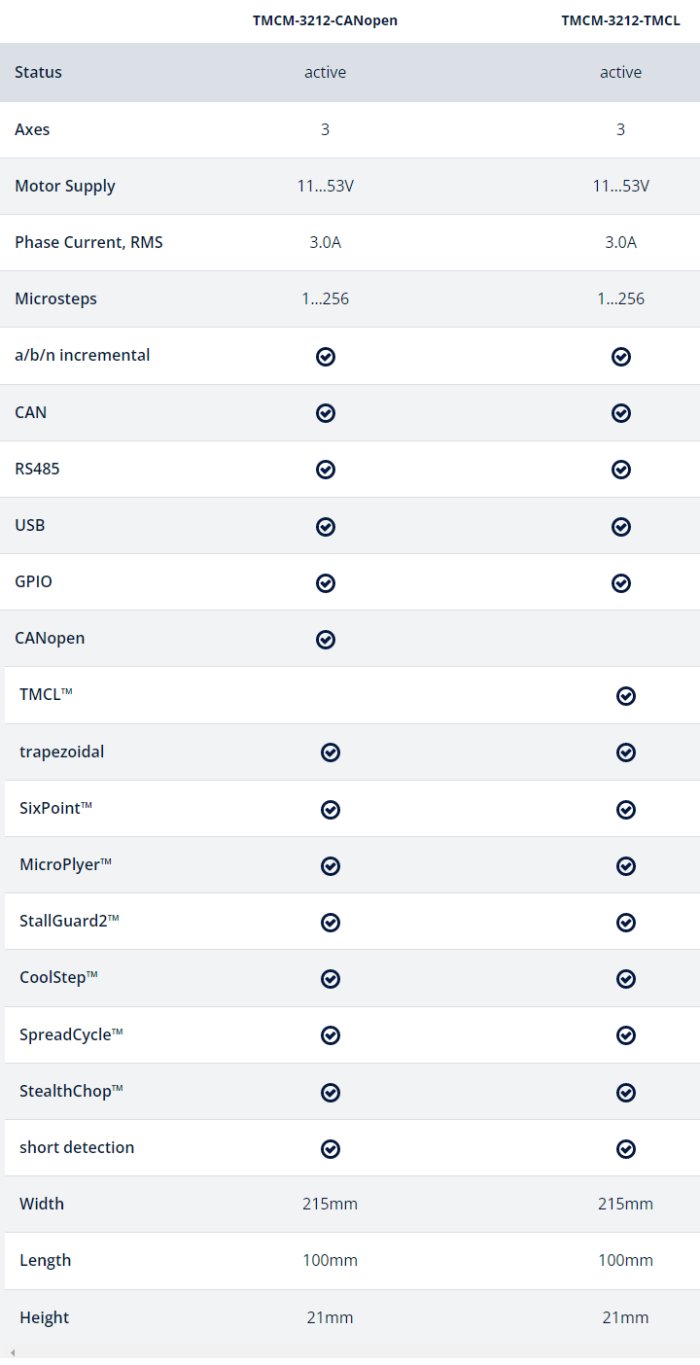Click short detection checkmark in TMCL column
Image resolution: width=700 pixels, height=1365 pixels.
626,1148
